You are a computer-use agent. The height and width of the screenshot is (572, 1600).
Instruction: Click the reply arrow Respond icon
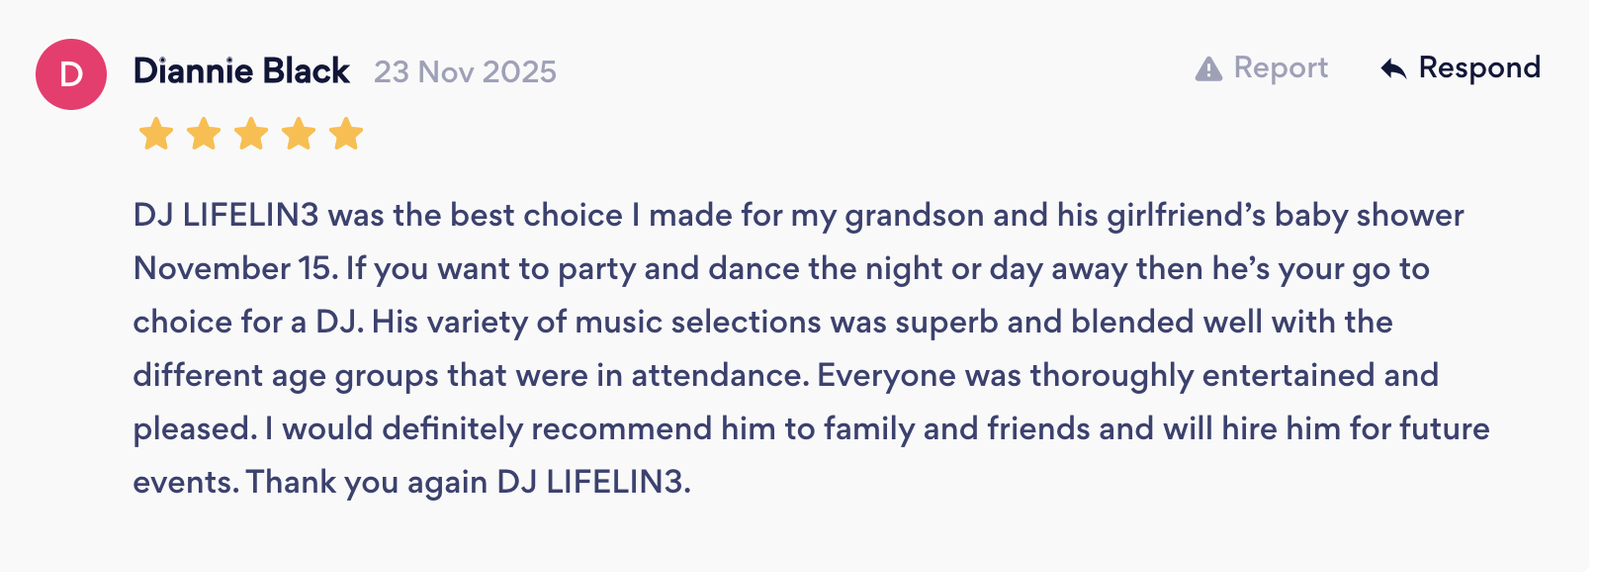click(x=1393, y=69)
